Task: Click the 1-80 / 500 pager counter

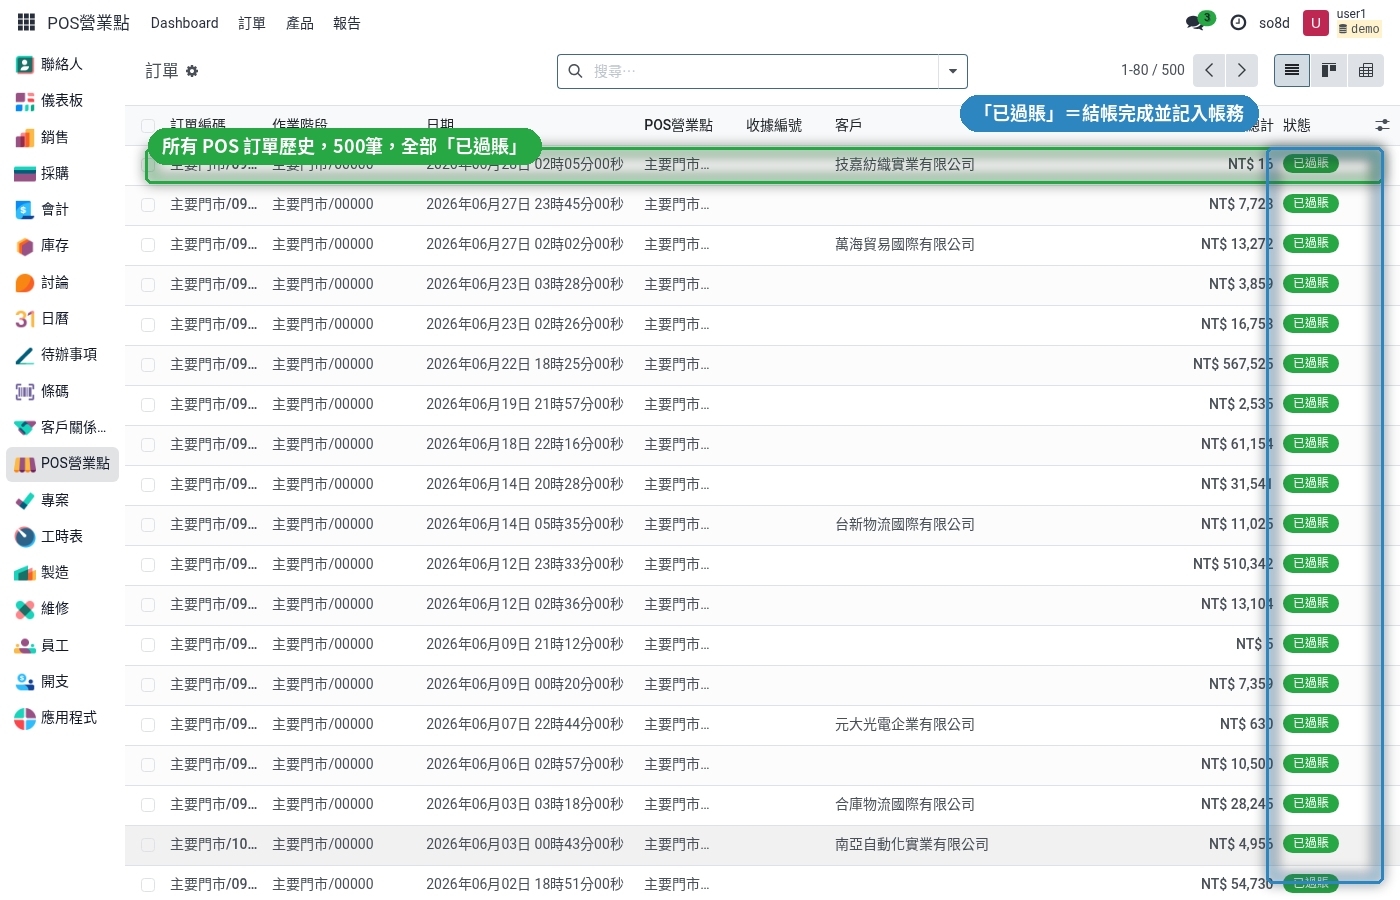Action: [x=1152, y=70]
